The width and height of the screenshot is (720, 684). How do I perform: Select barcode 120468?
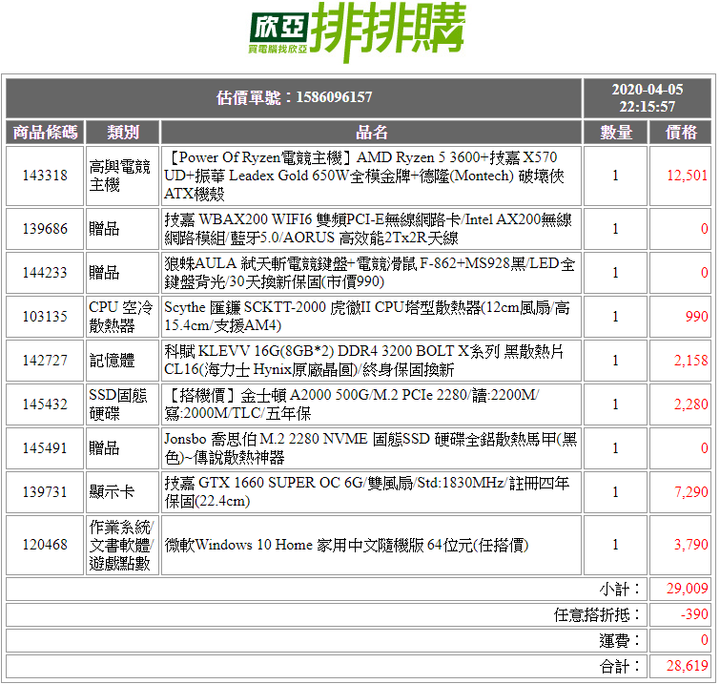(x=45, y=545)
